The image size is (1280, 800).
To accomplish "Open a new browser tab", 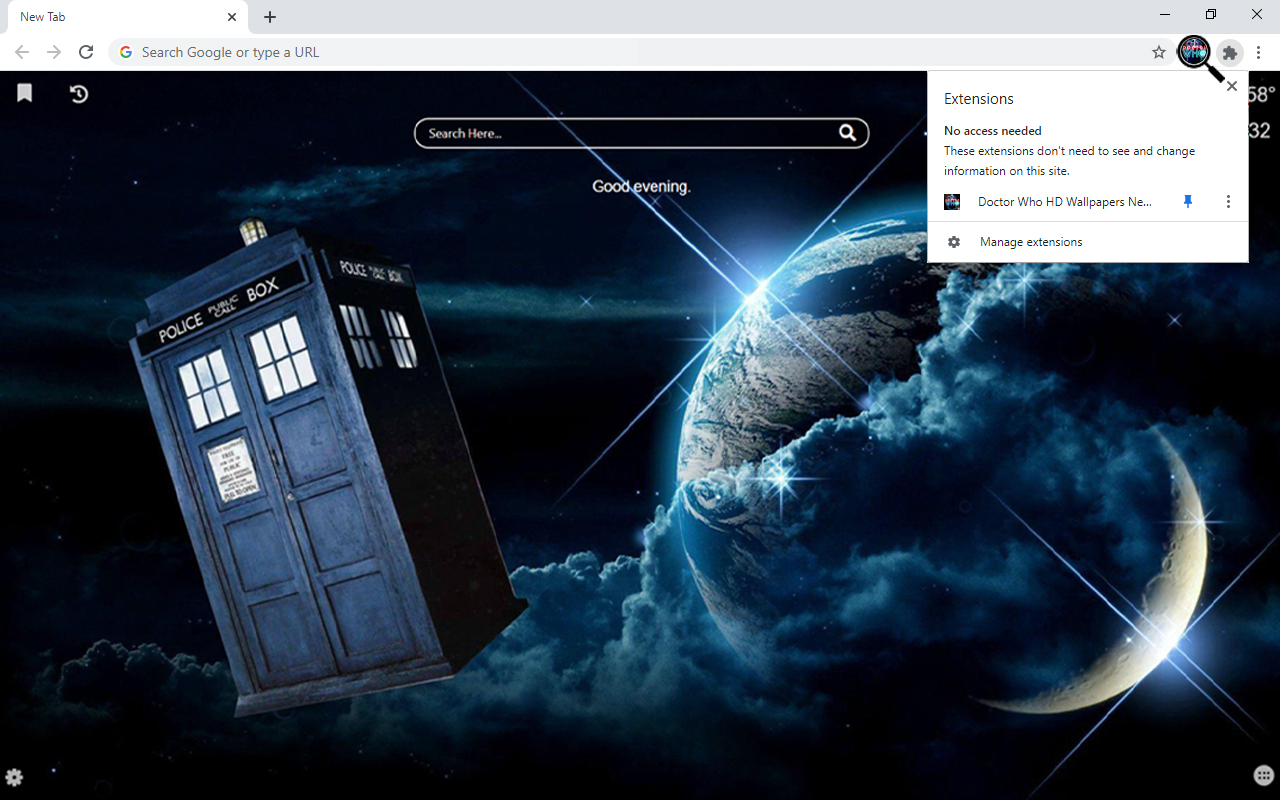I will (269, 16).
